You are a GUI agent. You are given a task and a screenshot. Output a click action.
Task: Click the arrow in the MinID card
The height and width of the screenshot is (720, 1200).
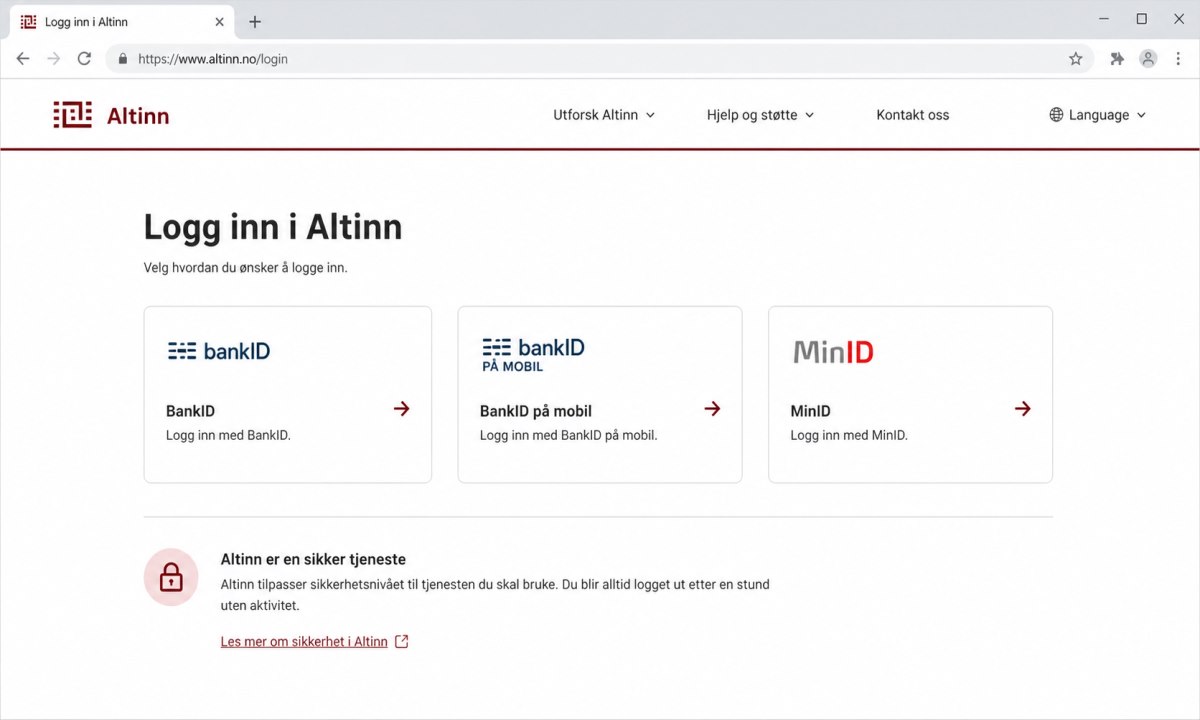[x=1022, y=409]
